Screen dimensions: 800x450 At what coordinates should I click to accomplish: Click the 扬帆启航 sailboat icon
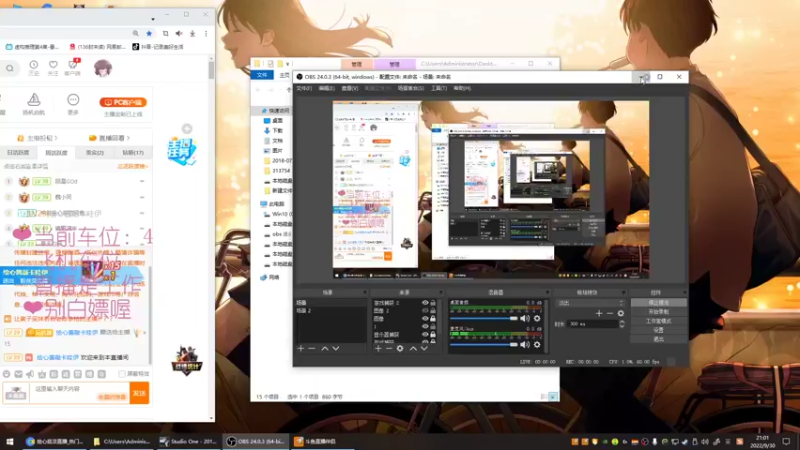pyautogui.click(x=34, y=99)
